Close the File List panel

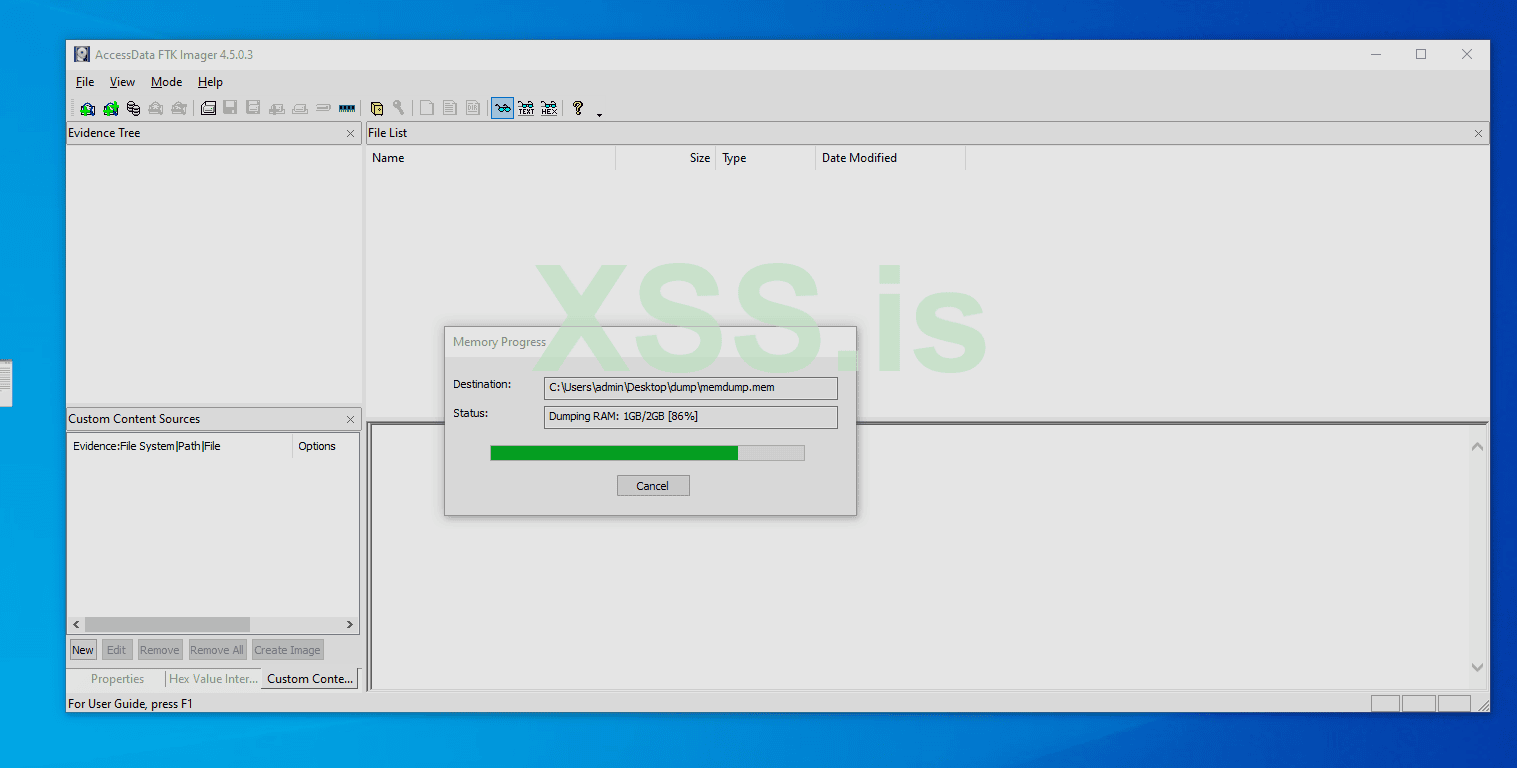click(x=1478, y=133)
